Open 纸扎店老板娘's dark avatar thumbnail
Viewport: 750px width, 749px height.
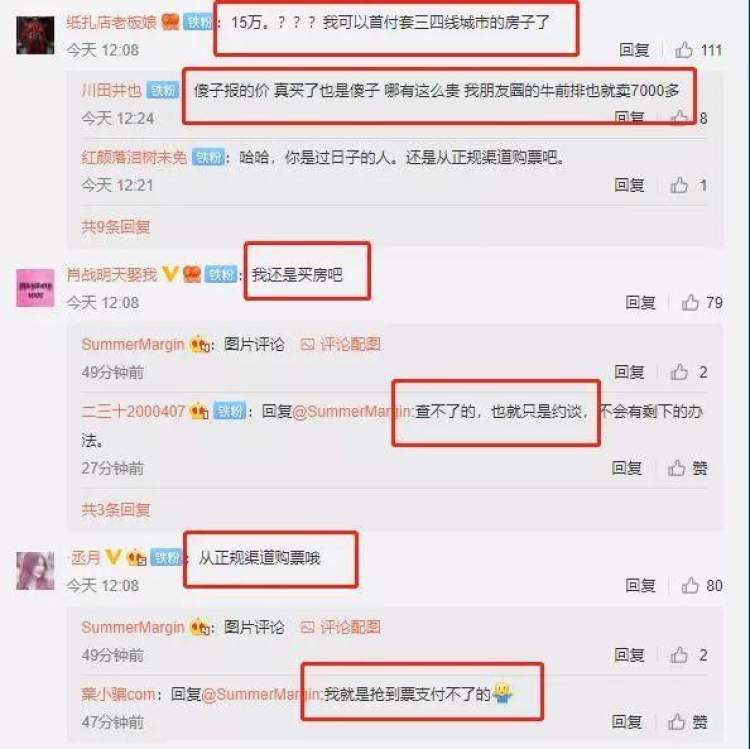35,35
